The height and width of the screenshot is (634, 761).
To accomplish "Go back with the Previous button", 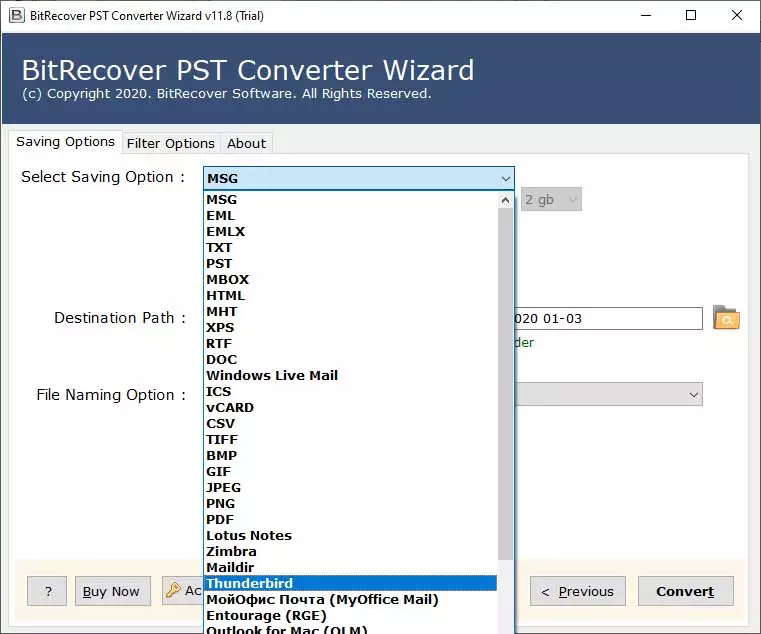I will 578,591.
